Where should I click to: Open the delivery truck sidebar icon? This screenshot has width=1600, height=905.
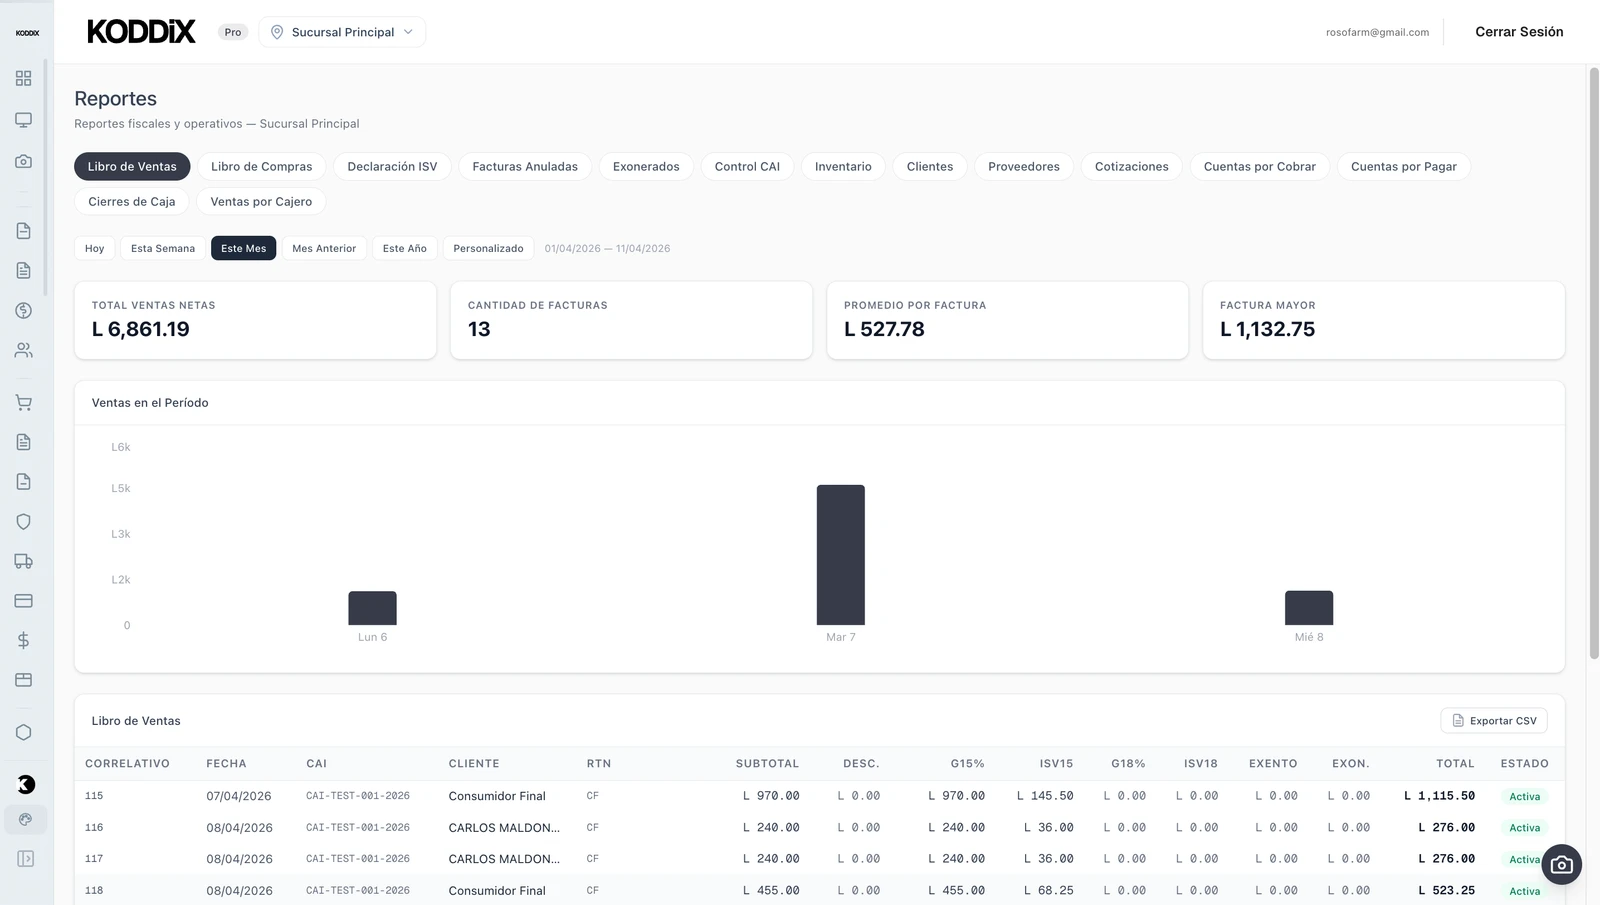[x=23, y=561]
